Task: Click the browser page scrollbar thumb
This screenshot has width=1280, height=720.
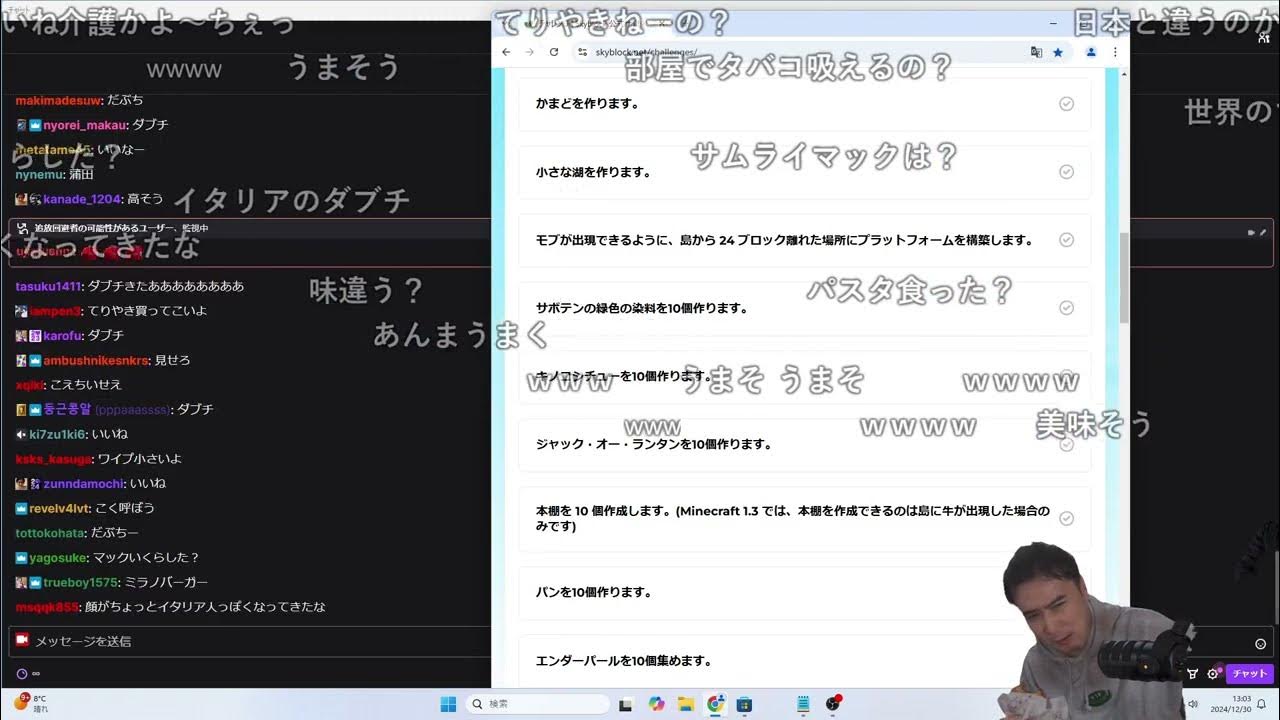Action: tap(1124, 278)
